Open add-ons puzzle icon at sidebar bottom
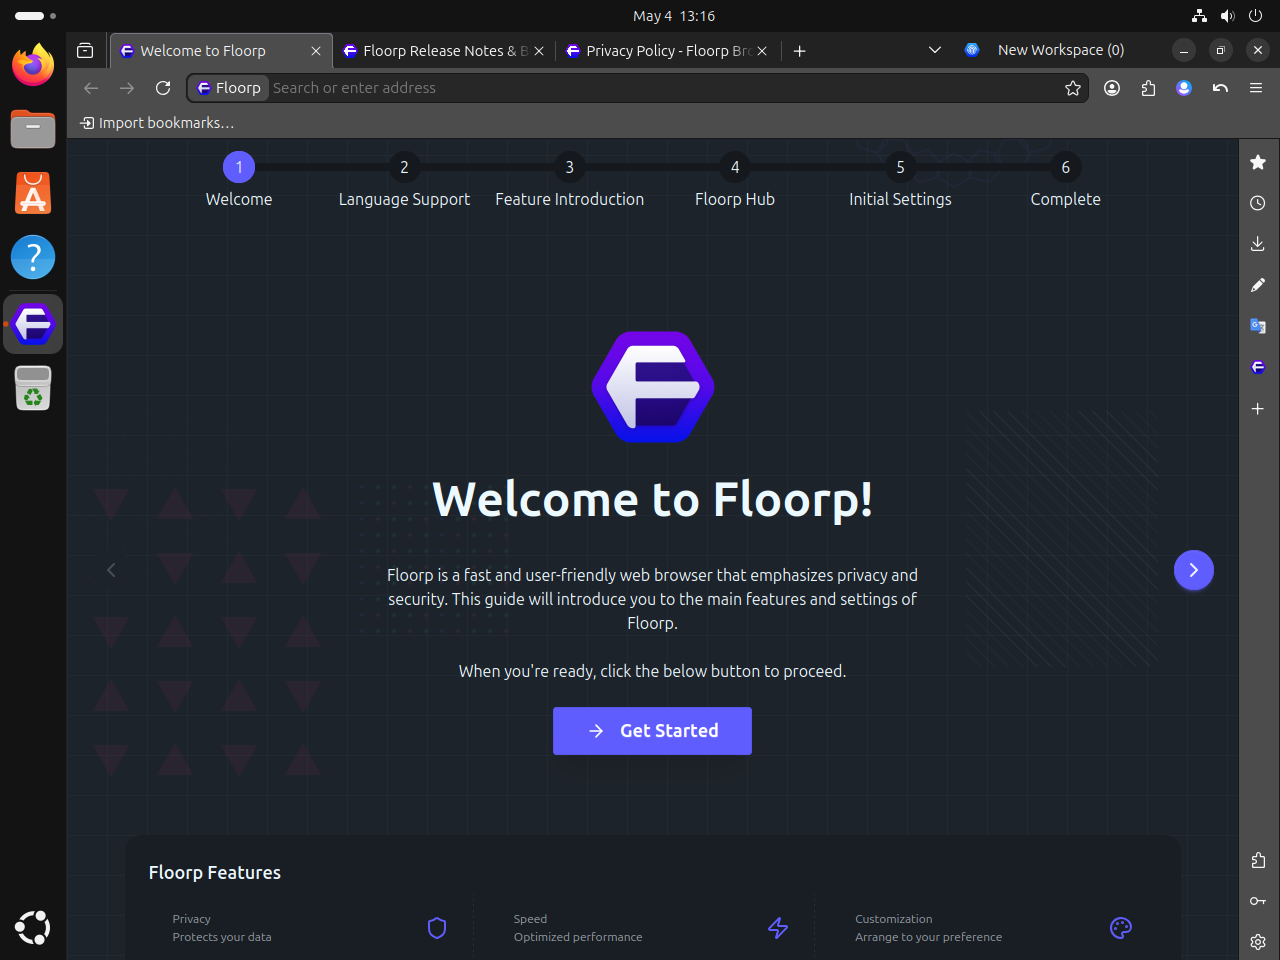This screenshot has width=1280, height=960. coord(1258,860)
